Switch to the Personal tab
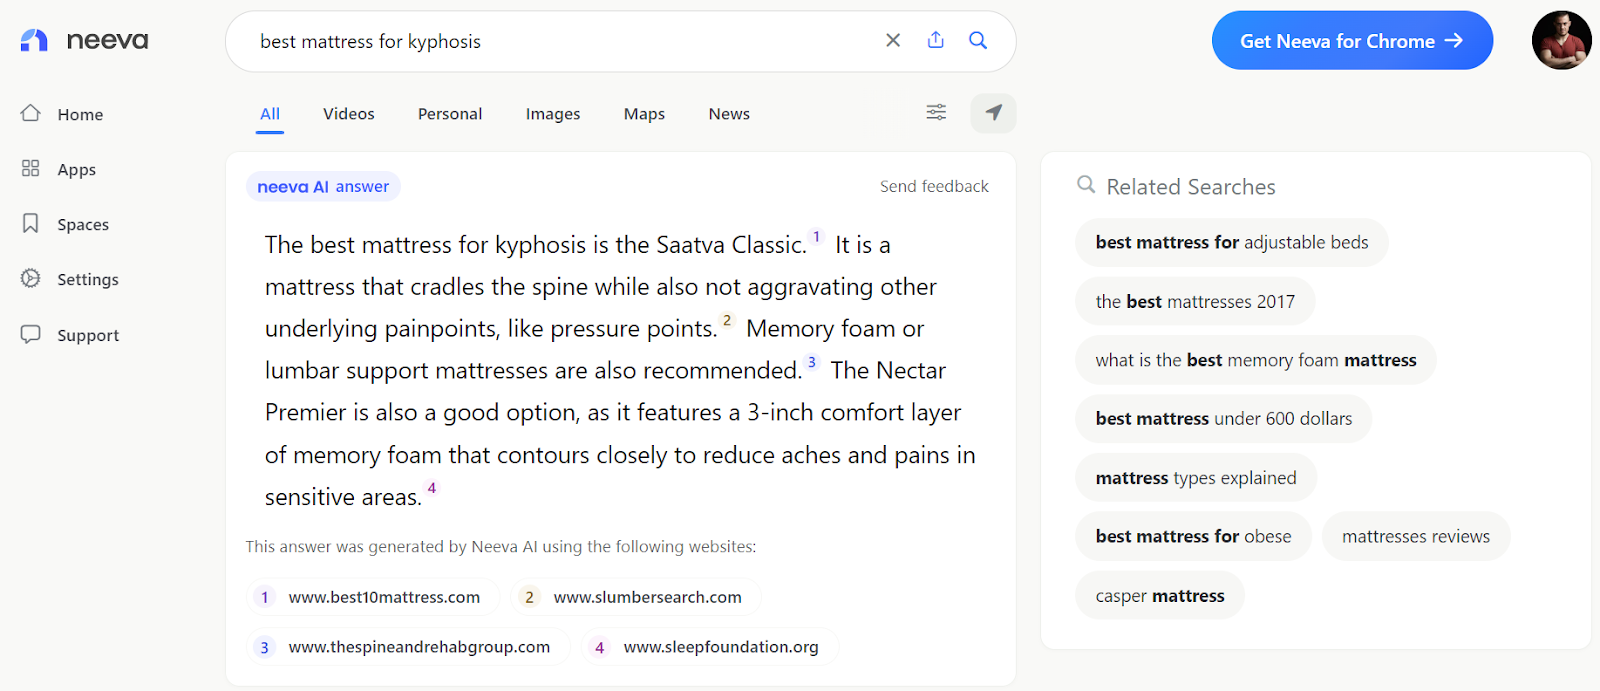The image size is (1600, 691). click(x=450, y=114)
